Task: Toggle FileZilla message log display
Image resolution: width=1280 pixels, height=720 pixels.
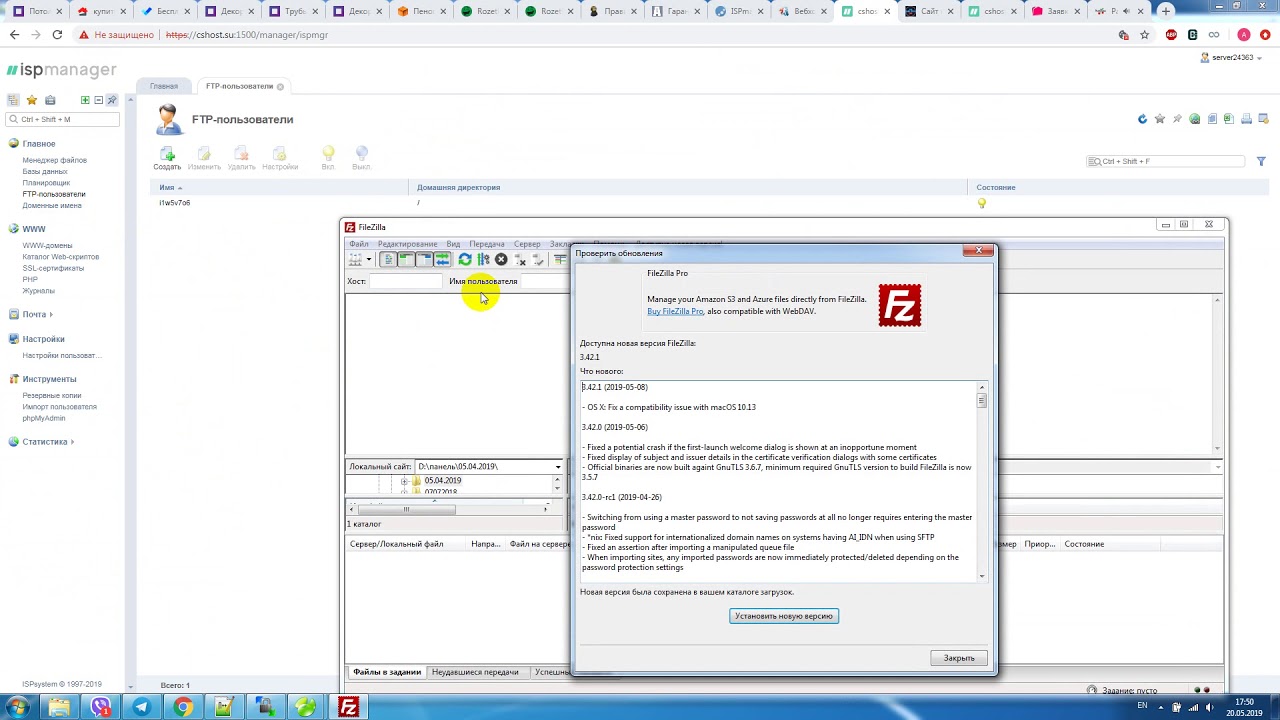Action: pyautogui.click(x=388, y=259)
